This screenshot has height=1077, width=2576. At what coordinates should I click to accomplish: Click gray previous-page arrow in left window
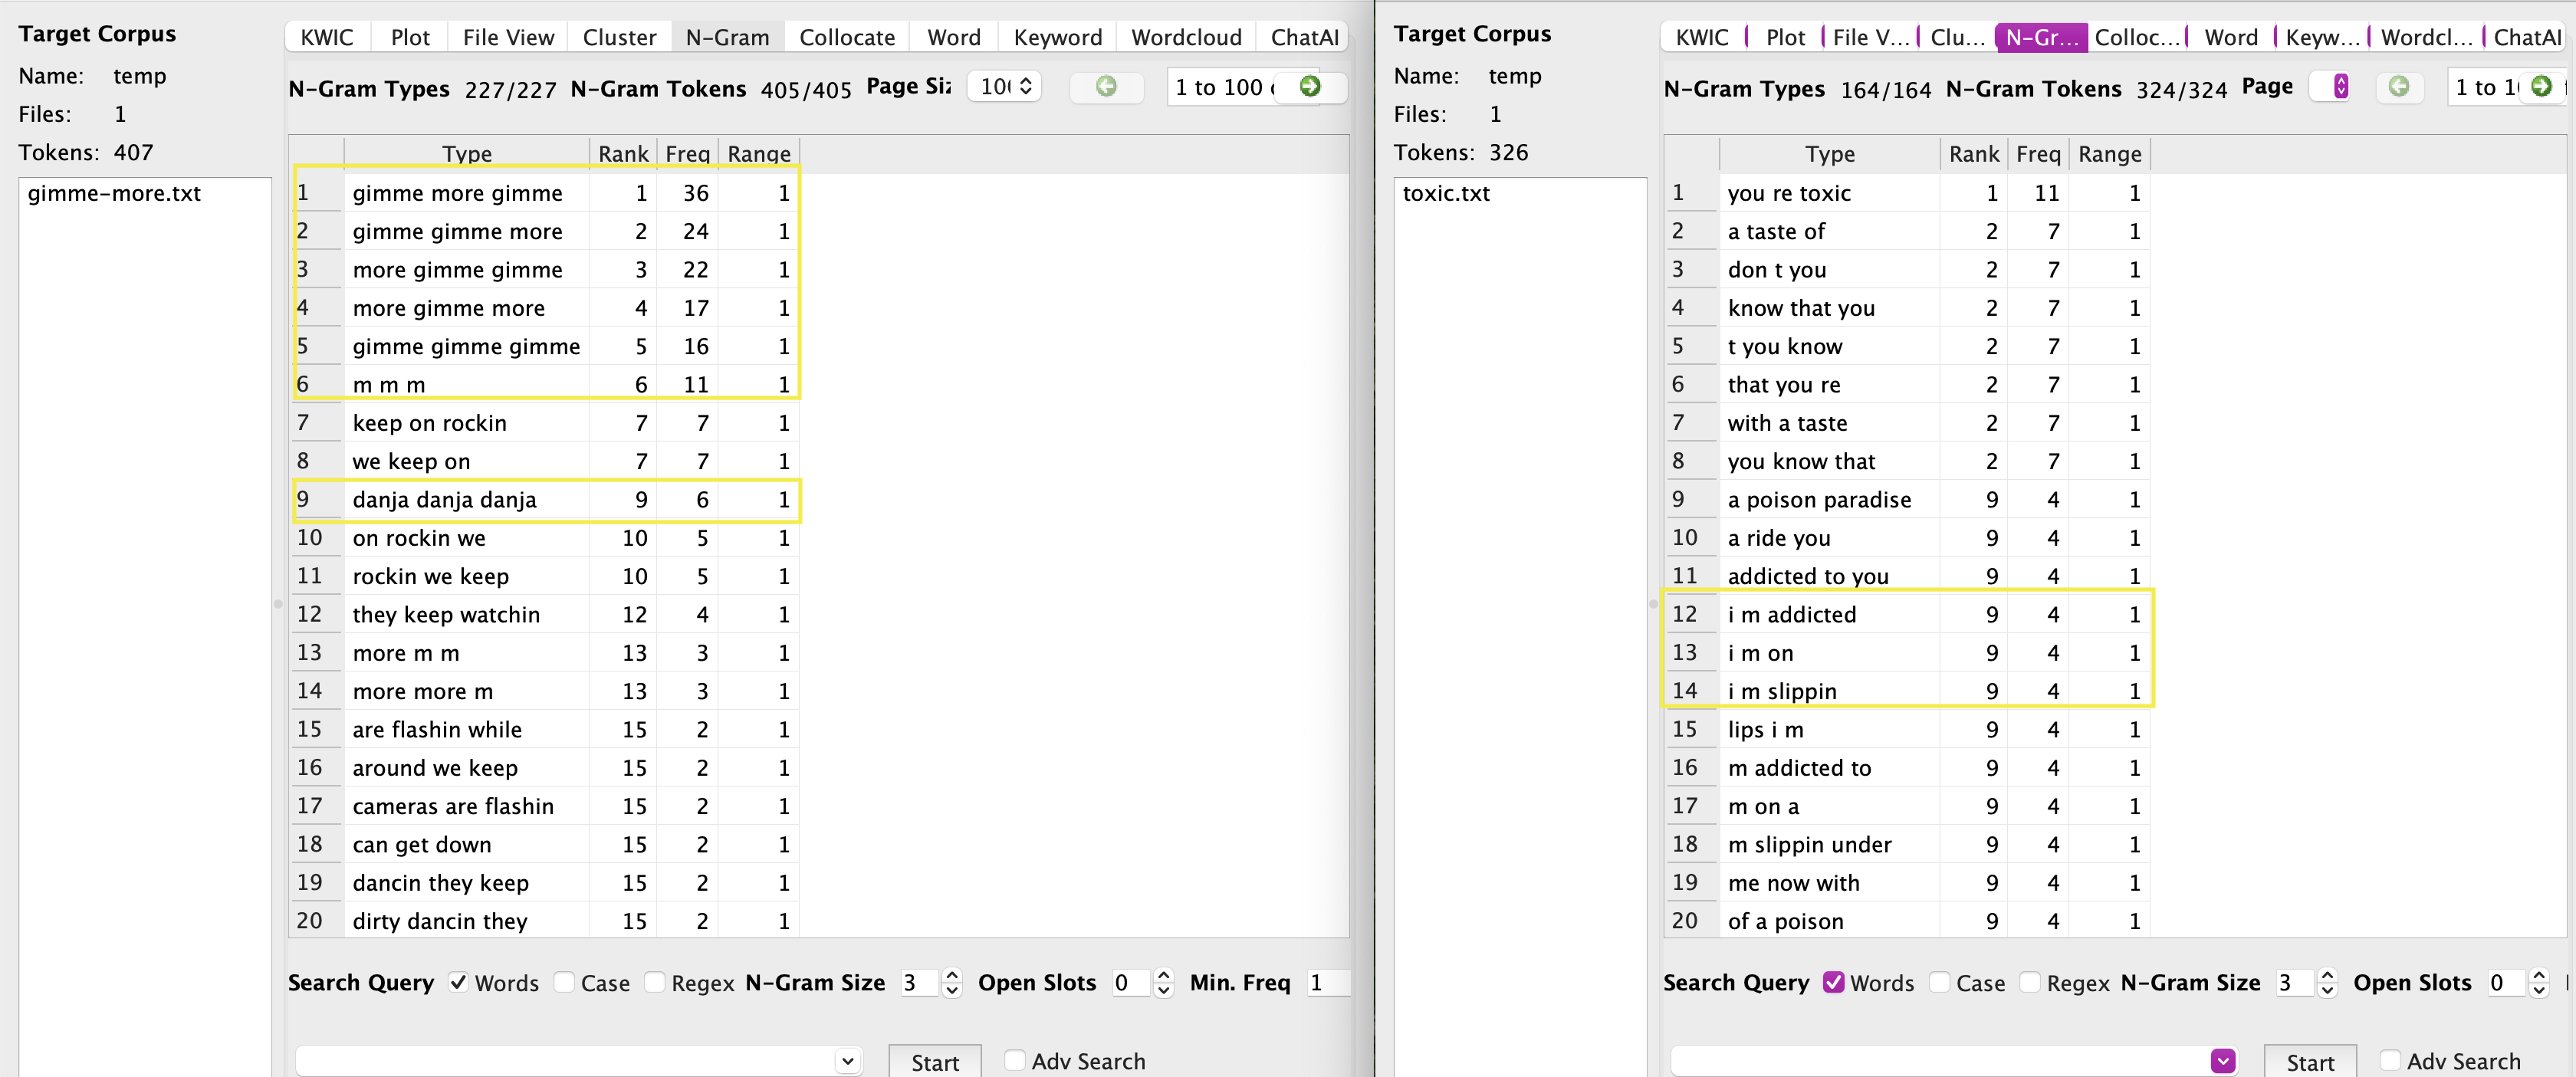click(x=1106, y=87)
